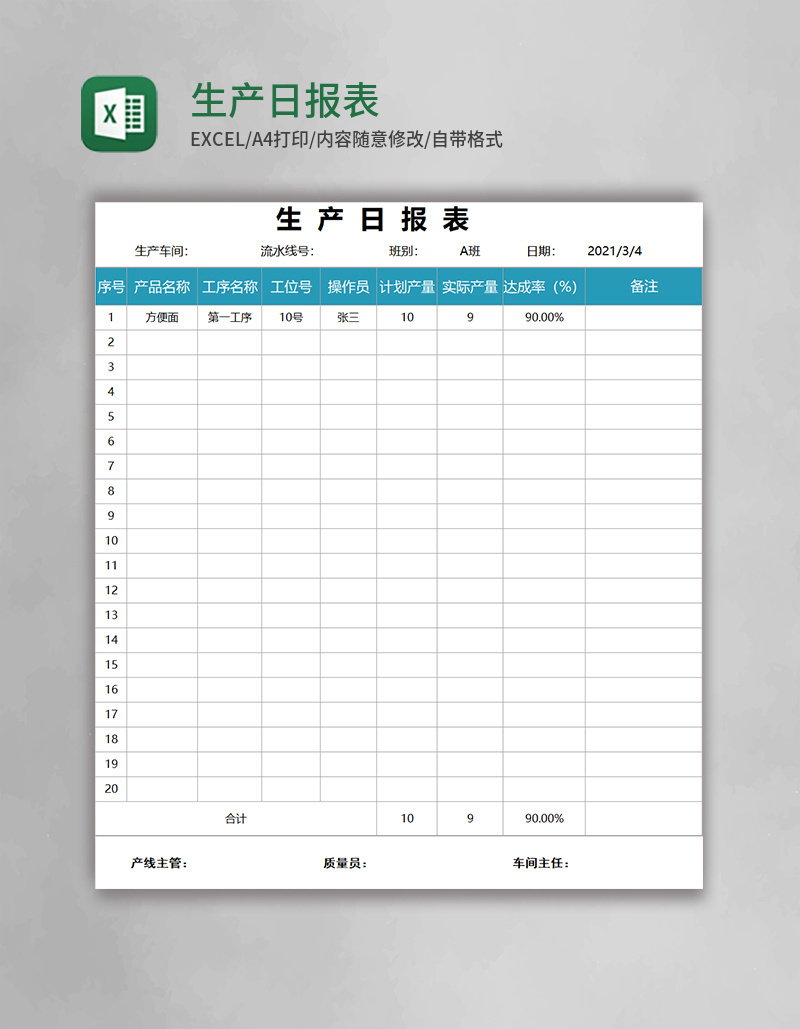The width and height of the screenshot is (800, 1029).
Task: Select the 计划产量 column header
Action: click(406, 286)
